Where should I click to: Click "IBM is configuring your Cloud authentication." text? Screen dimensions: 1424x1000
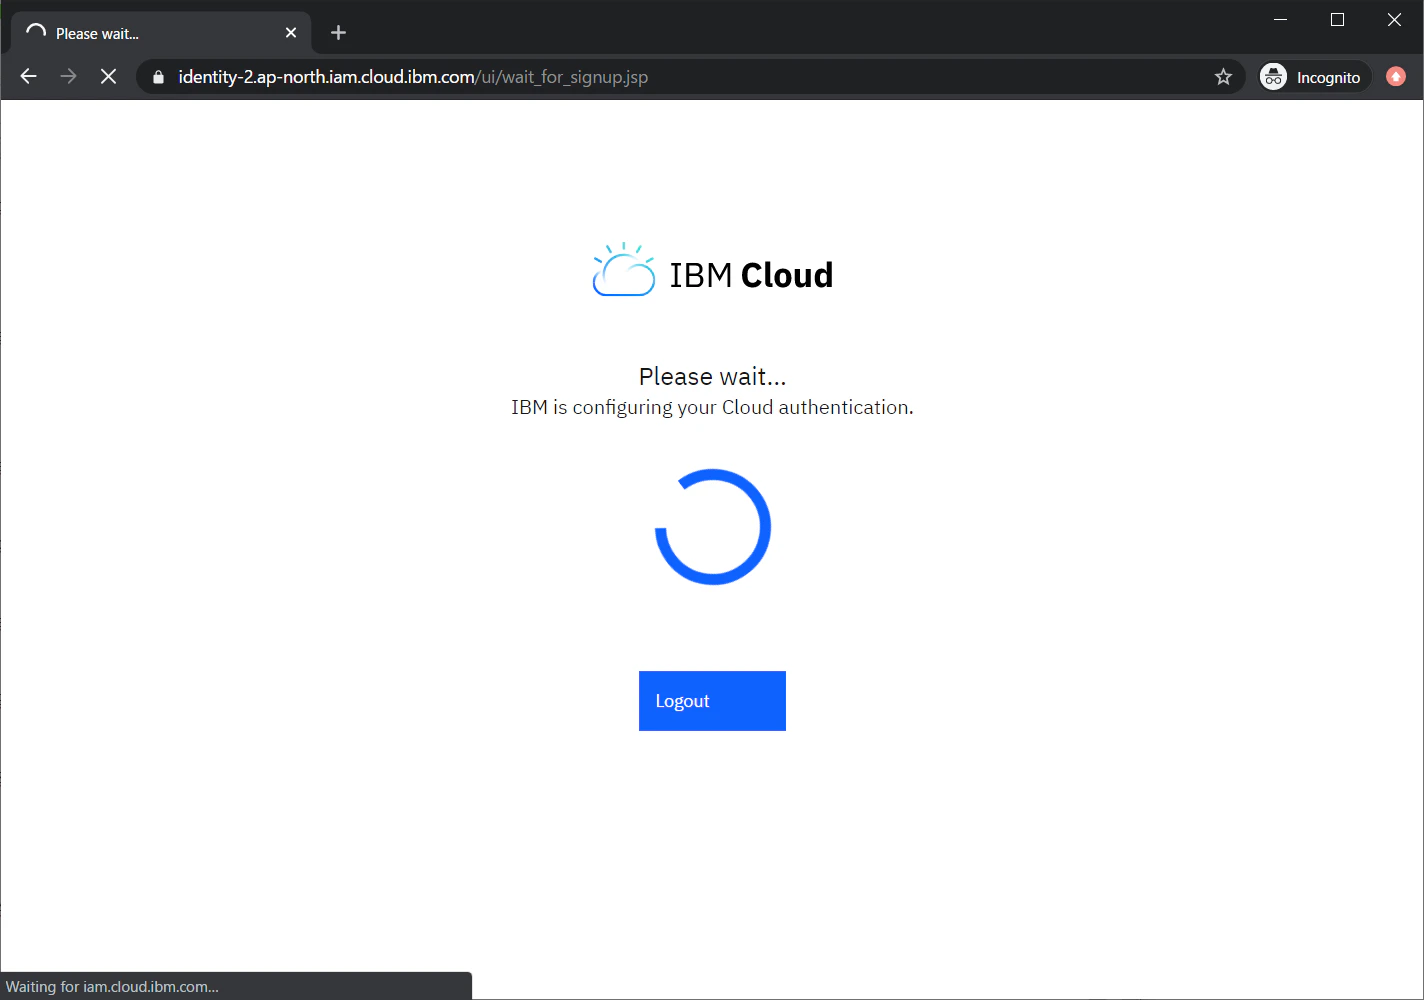(x=712, y=407)
